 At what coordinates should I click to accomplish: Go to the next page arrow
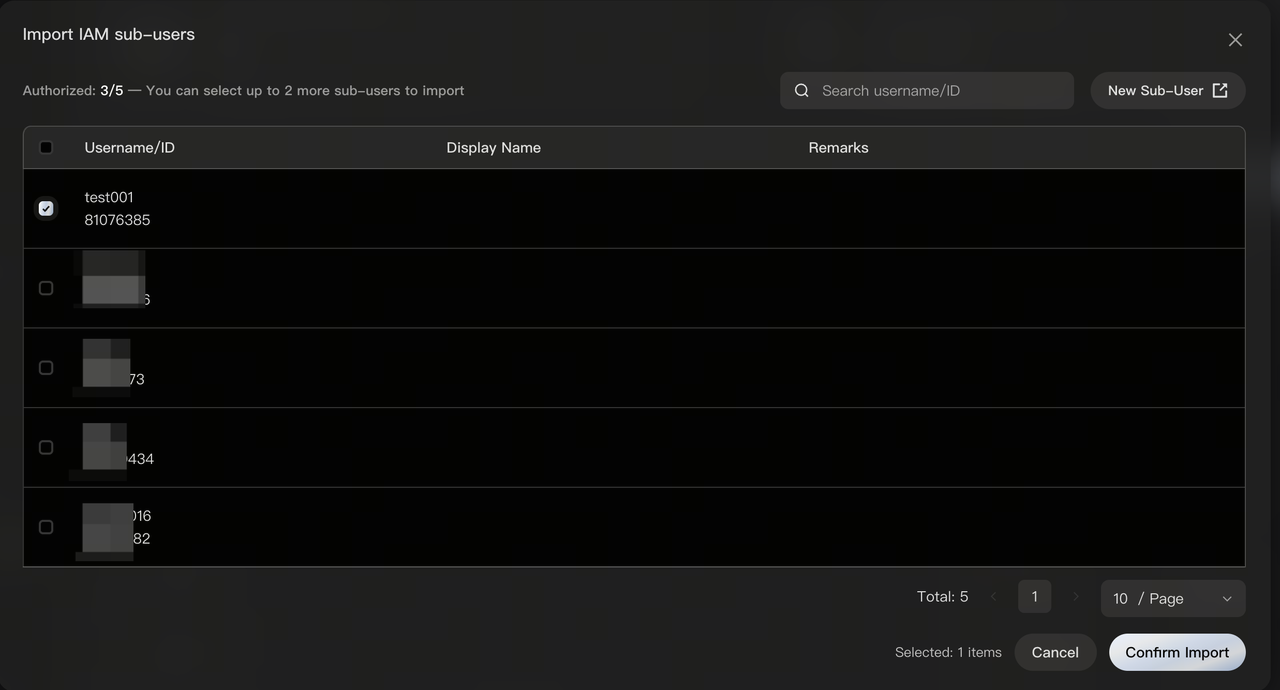(x=1076, y=596)
